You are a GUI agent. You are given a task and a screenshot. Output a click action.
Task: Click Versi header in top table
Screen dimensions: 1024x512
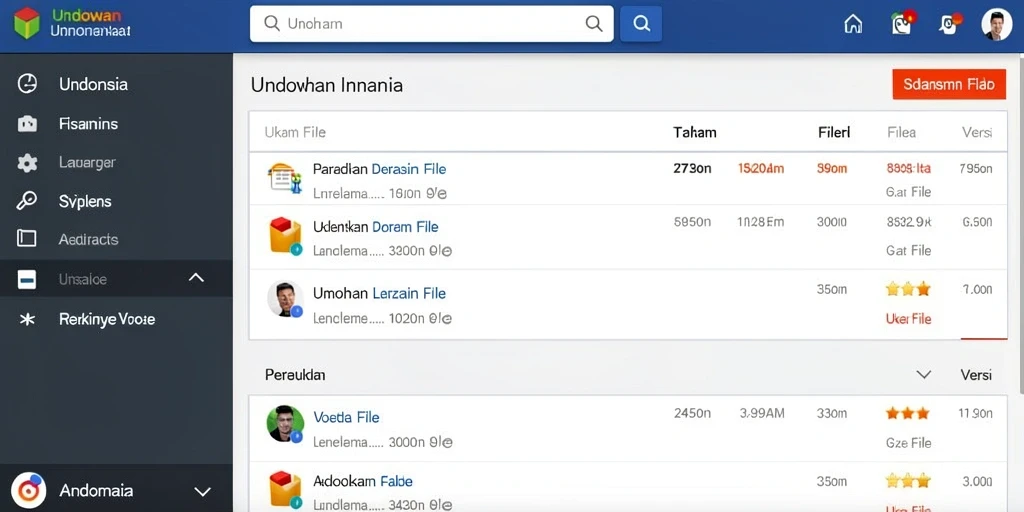tap(977, 133)
